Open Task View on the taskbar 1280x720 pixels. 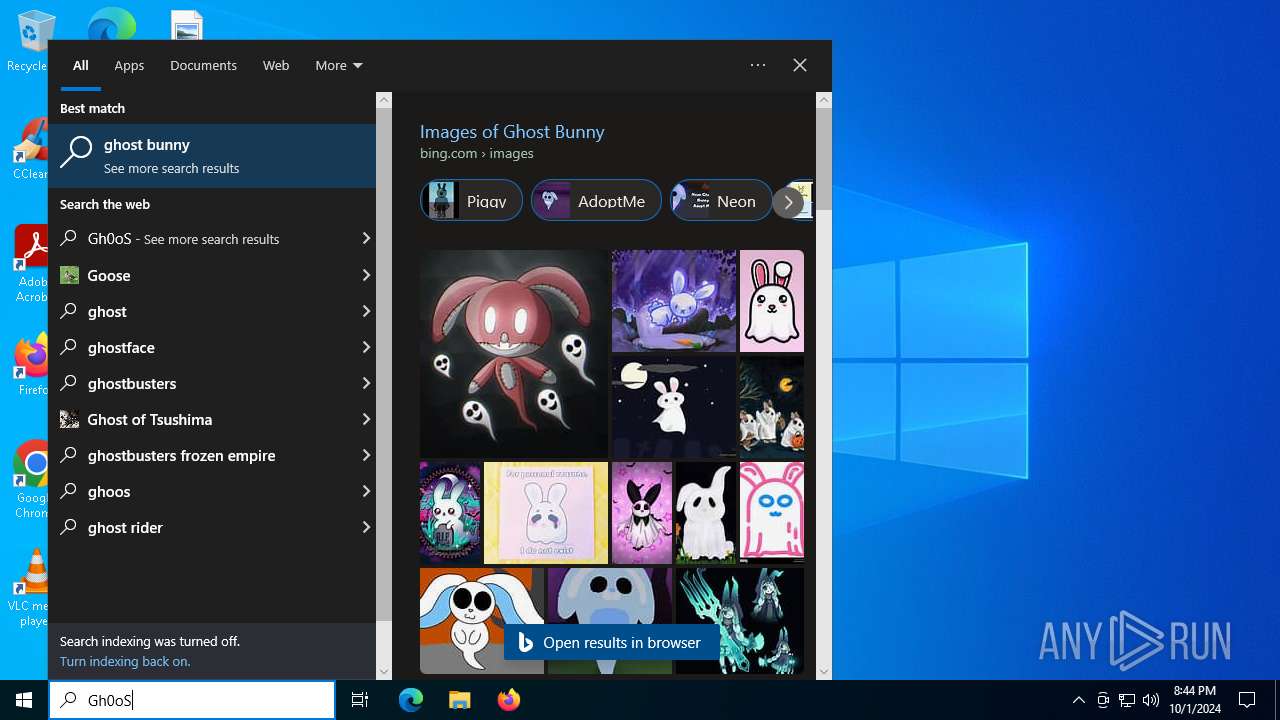(360, 700)
